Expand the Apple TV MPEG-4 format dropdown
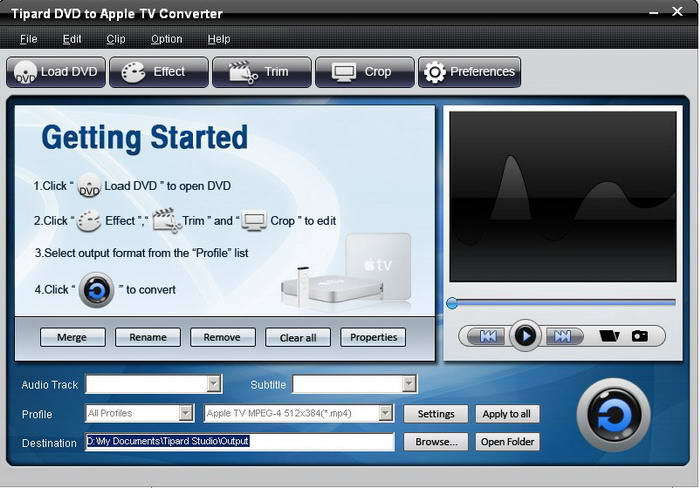The image size is (700, 488). tap(385, 413)
